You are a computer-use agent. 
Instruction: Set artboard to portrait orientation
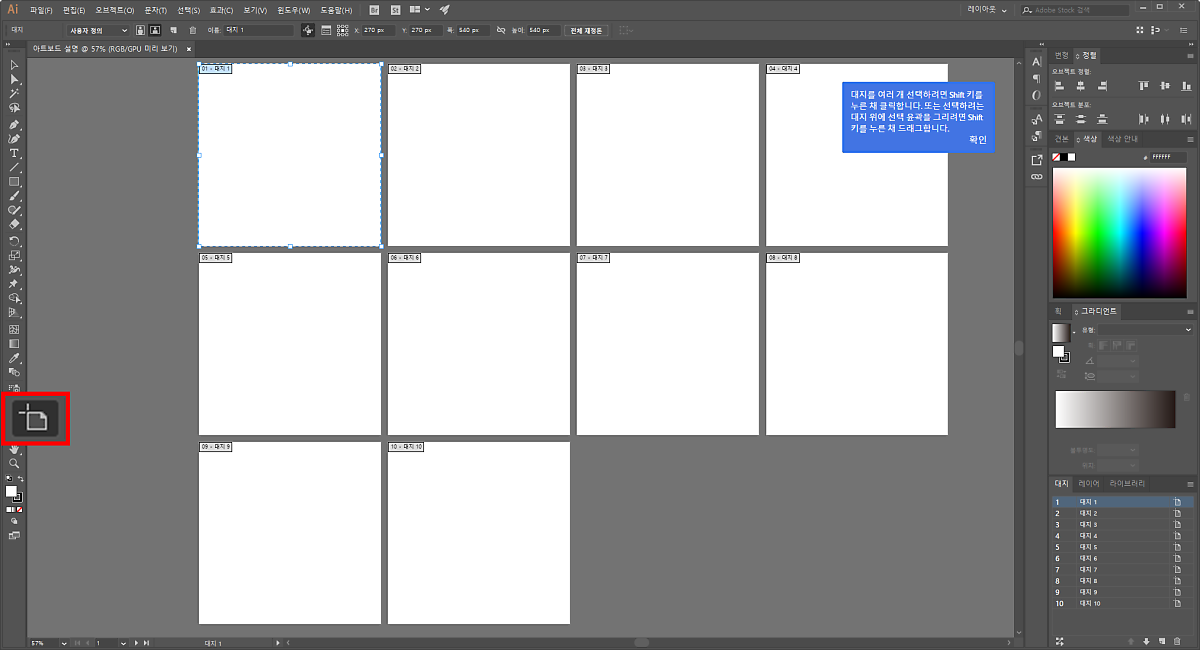(140, 31)
